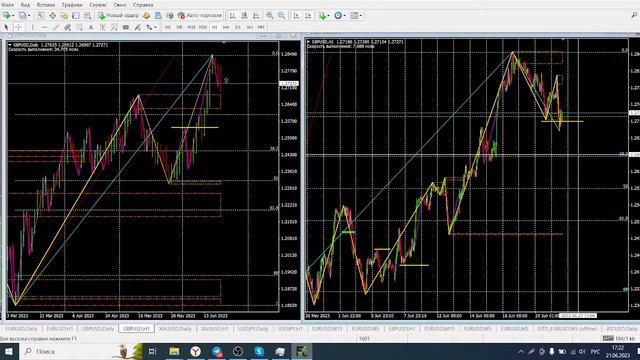Open the Profiles dropdown in toolbar
This screenshot has height=360, width=640.
tap(24, 16)
